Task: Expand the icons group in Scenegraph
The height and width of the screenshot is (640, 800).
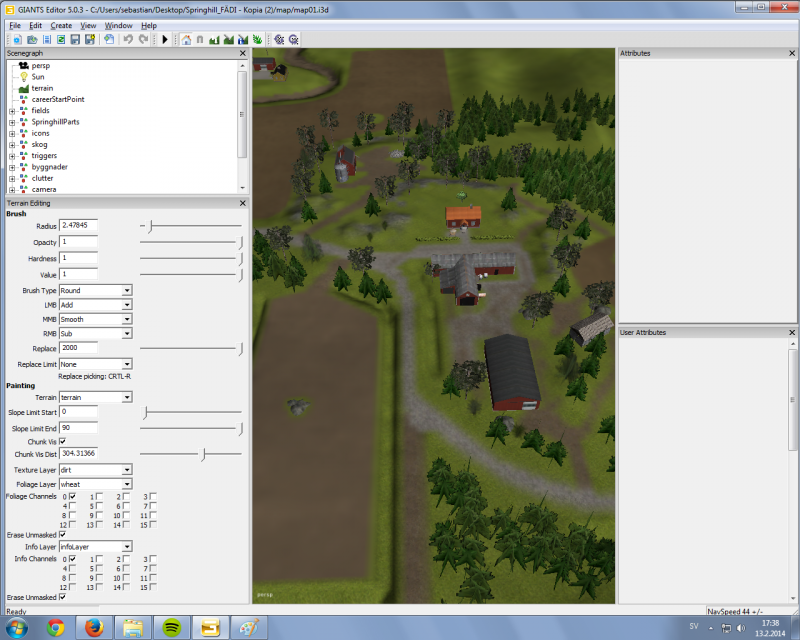Action: [12, 134]
